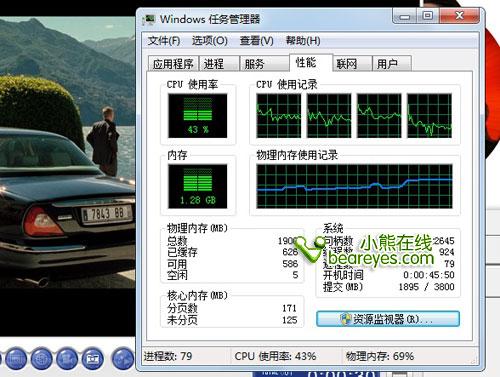
Task: Click the shield icon on 资源监视器 button
Action: coord(346,319)
